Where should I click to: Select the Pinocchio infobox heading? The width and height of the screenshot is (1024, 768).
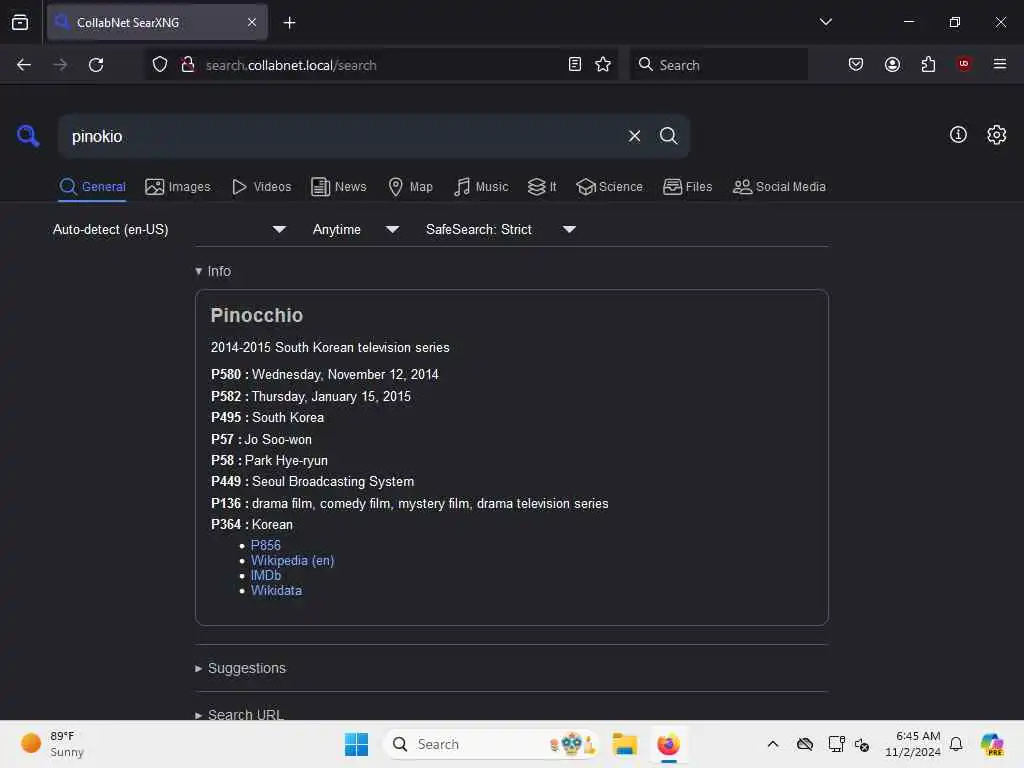click(257, 315)
